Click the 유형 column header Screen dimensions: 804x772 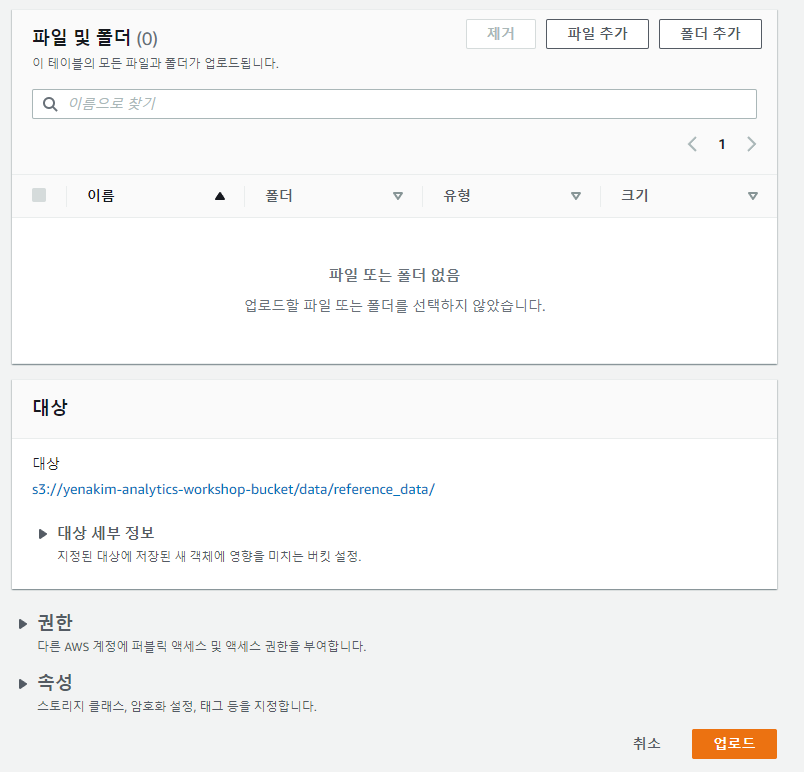[x=456, y=195]
